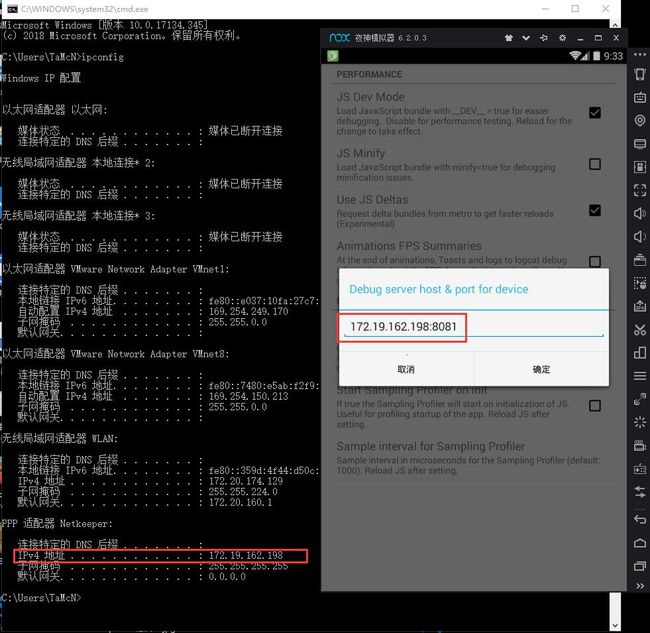Viewport: 650px width, 633px height.
Task: Click the volume down speaker icon
Action: point(640,237)
